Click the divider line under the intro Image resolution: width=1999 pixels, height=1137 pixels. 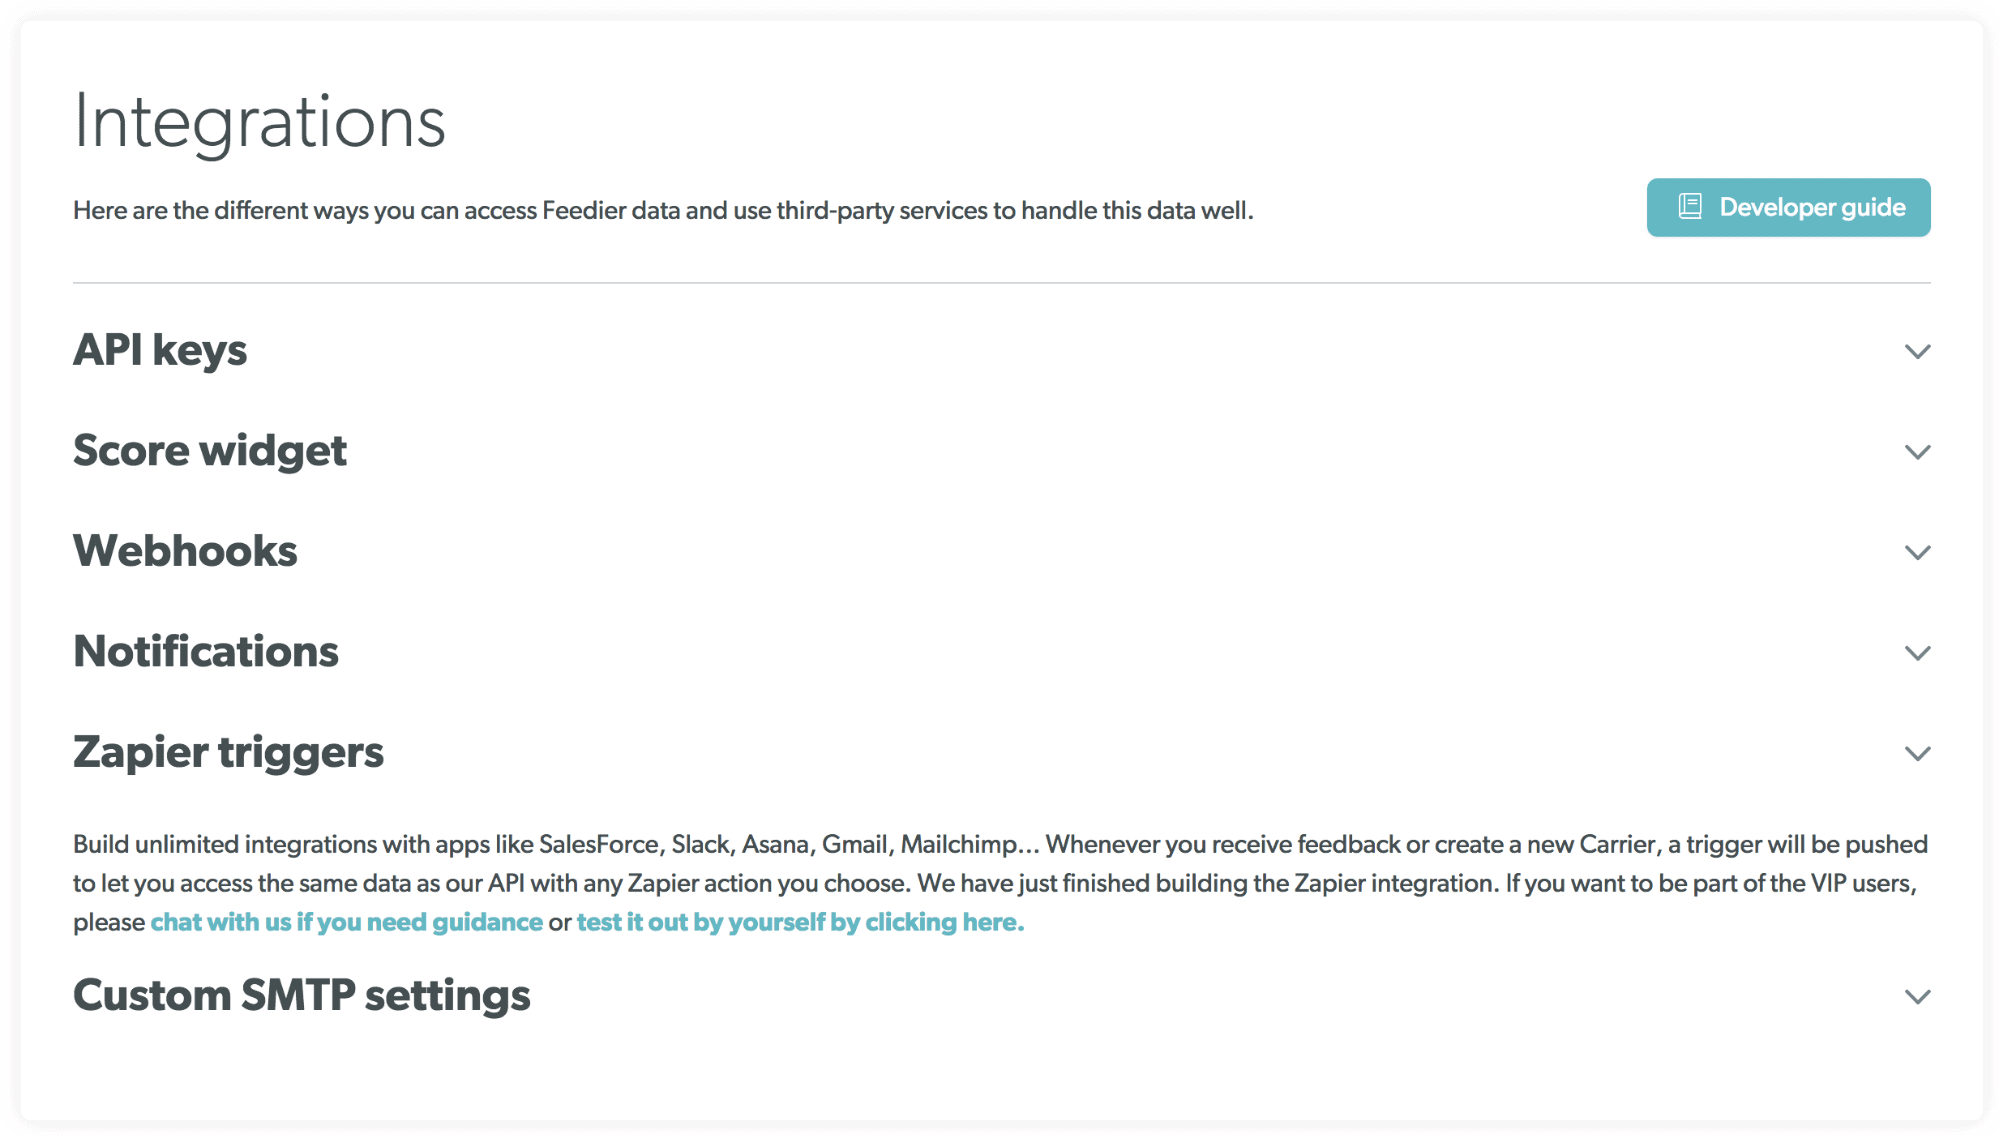point(1001,283)
